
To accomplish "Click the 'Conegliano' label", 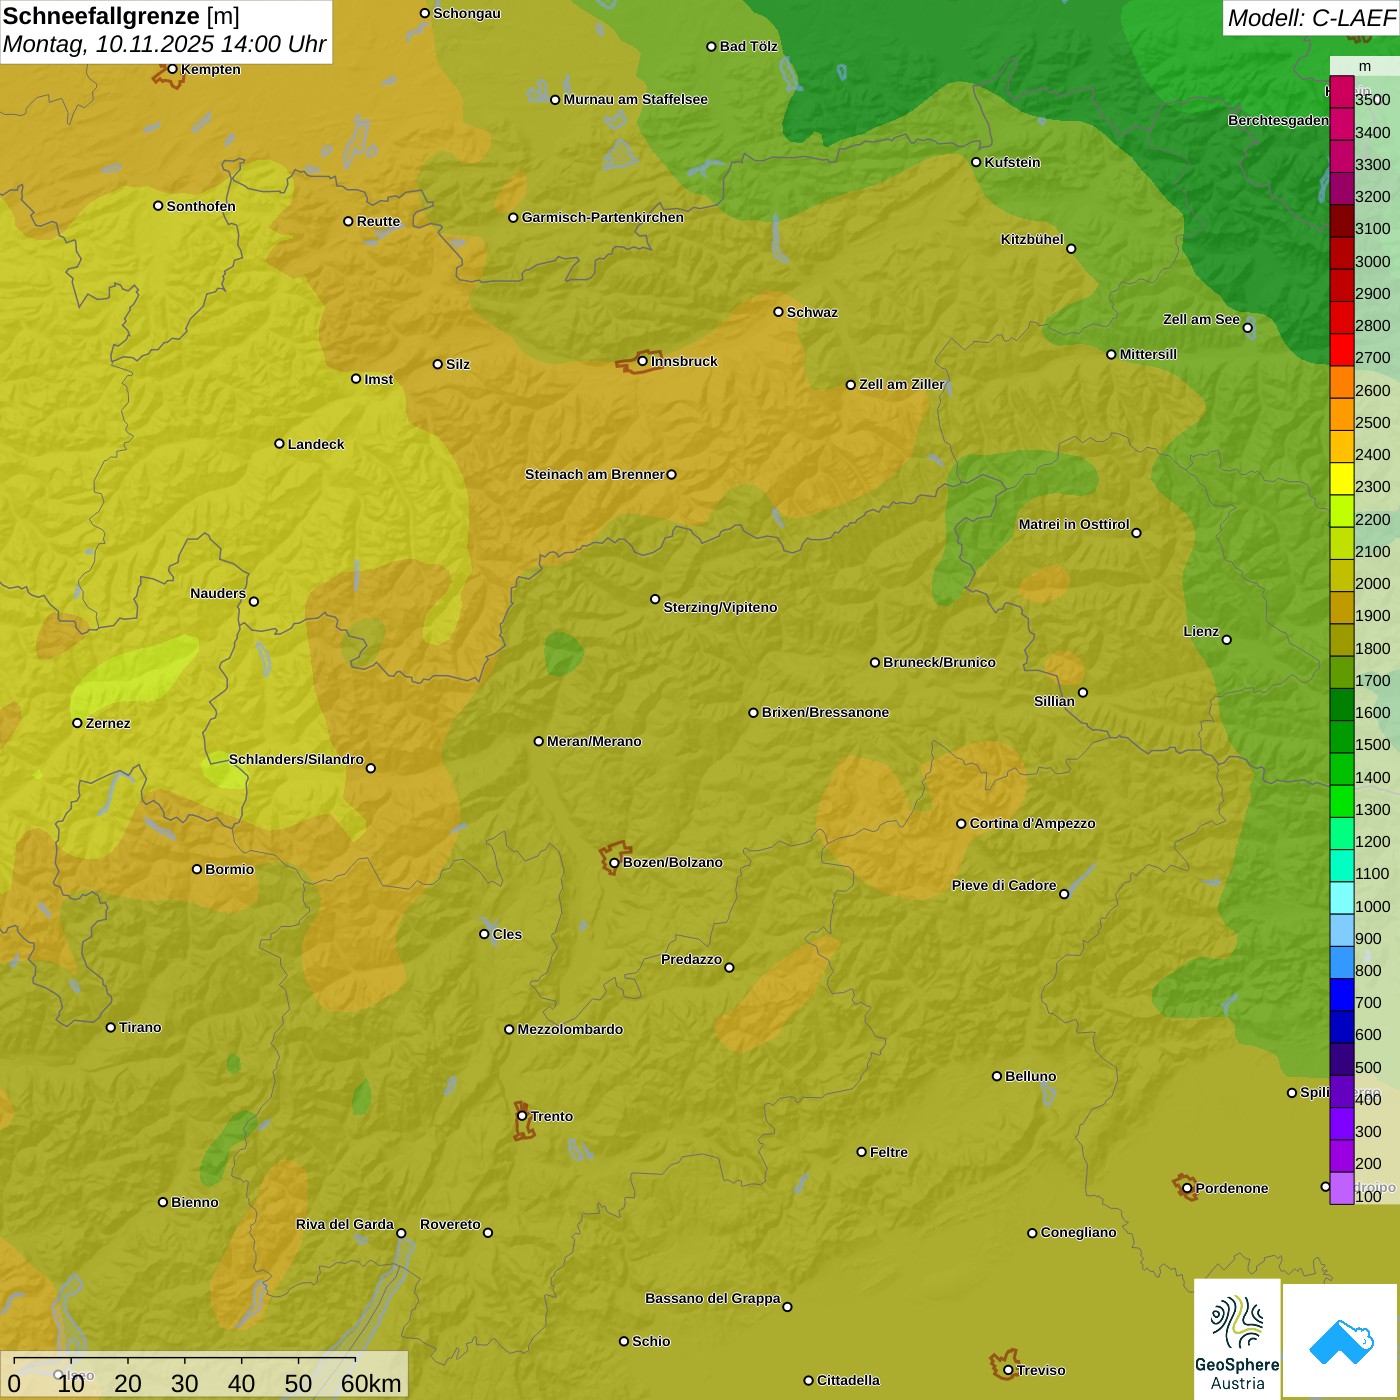I will 1078,1232.
